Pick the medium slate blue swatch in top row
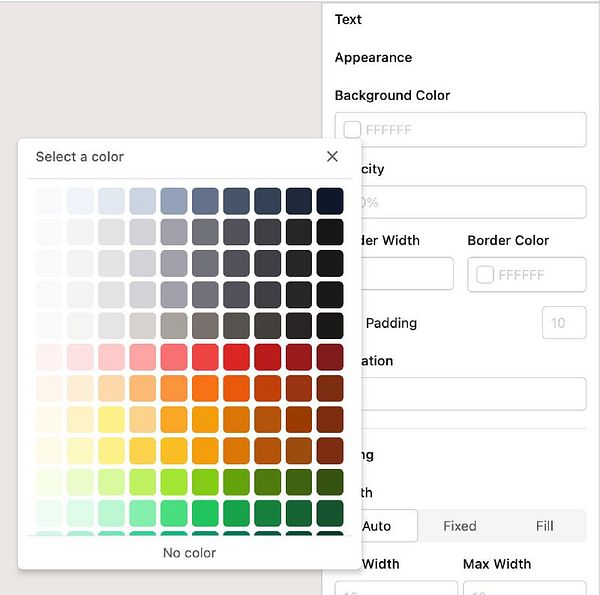 click(x=205, y=201)
